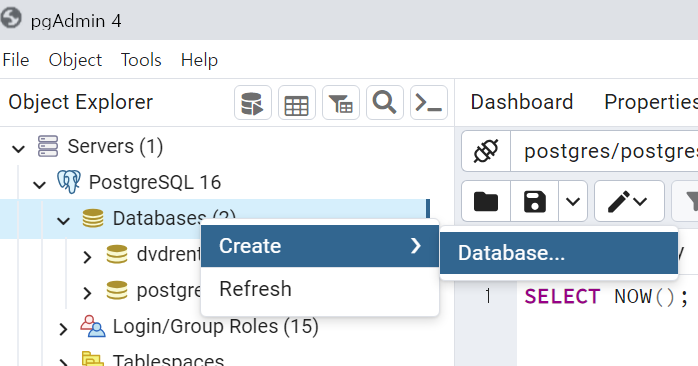Image resolution: width=698 pixels, height=366 pixels.
Task: Launch the PSQL Tool terminal icon
Action: [x=428, y=103]
